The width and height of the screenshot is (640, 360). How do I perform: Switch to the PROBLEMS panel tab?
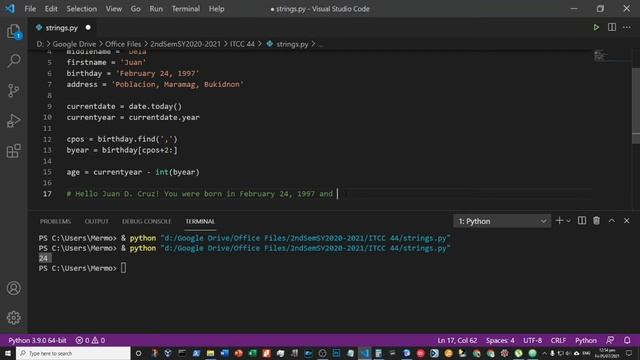(x=55, y=221)
